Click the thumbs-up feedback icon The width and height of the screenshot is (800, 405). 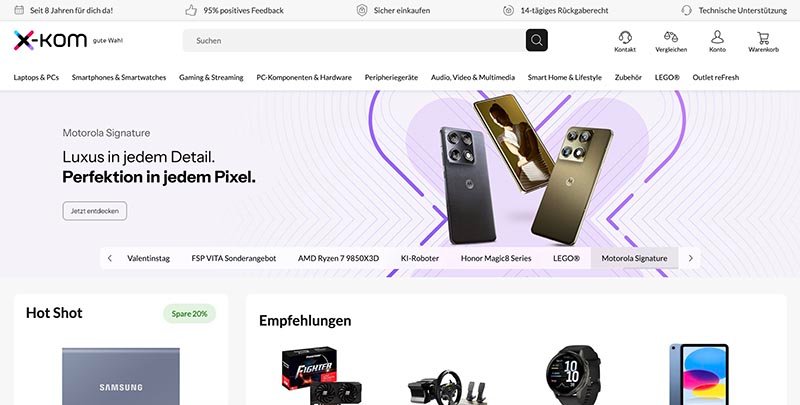point(191,10)
